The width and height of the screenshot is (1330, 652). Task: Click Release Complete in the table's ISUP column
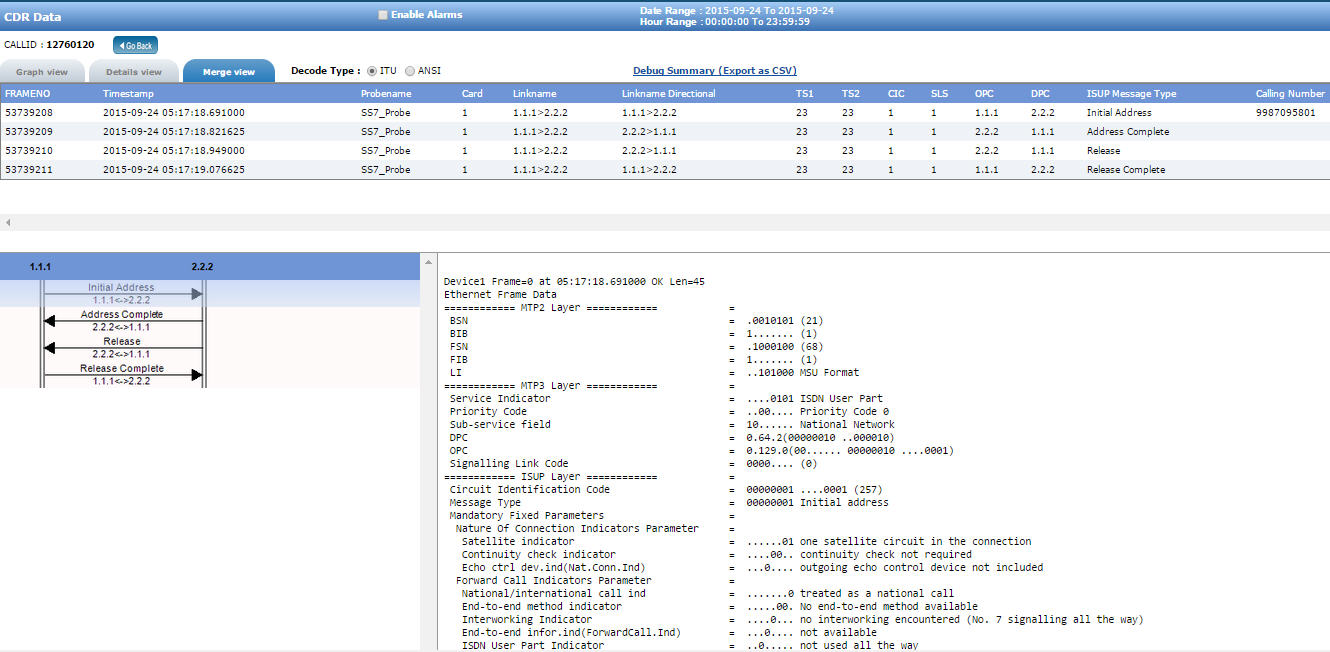point(1126,170)
